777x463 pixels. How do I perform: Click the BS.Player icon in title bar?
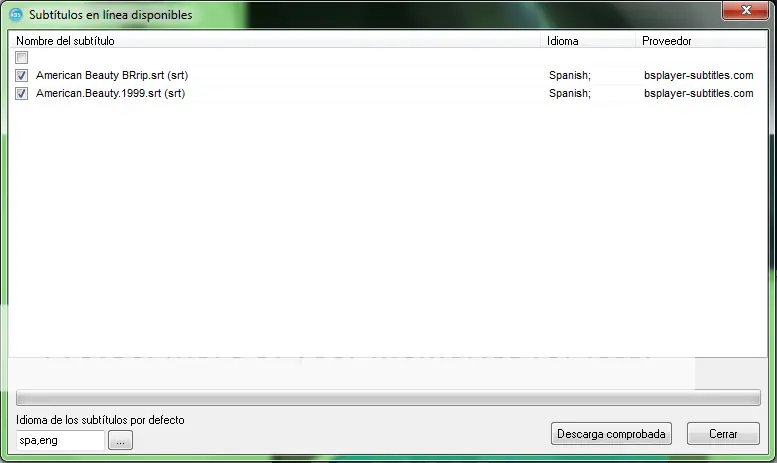[x=15, y=14]
